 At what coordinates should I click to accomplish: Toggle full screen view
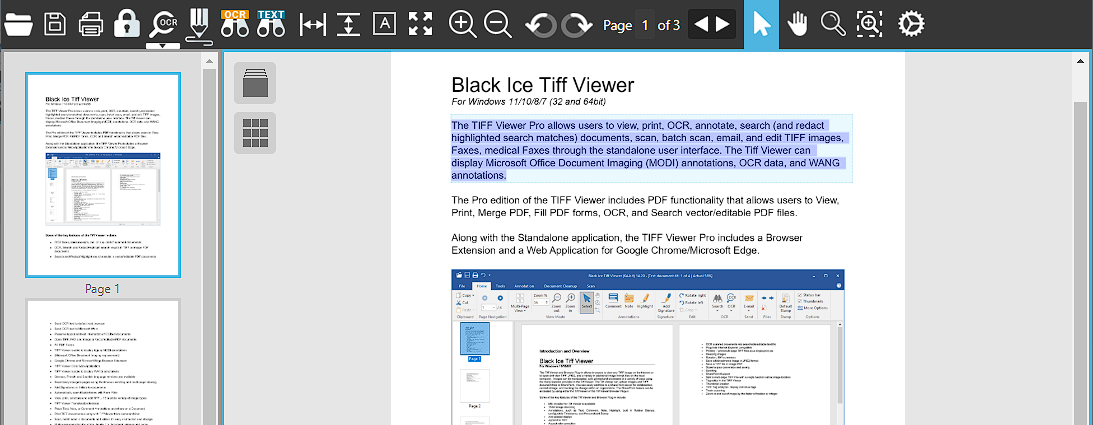tap(421, 24)
